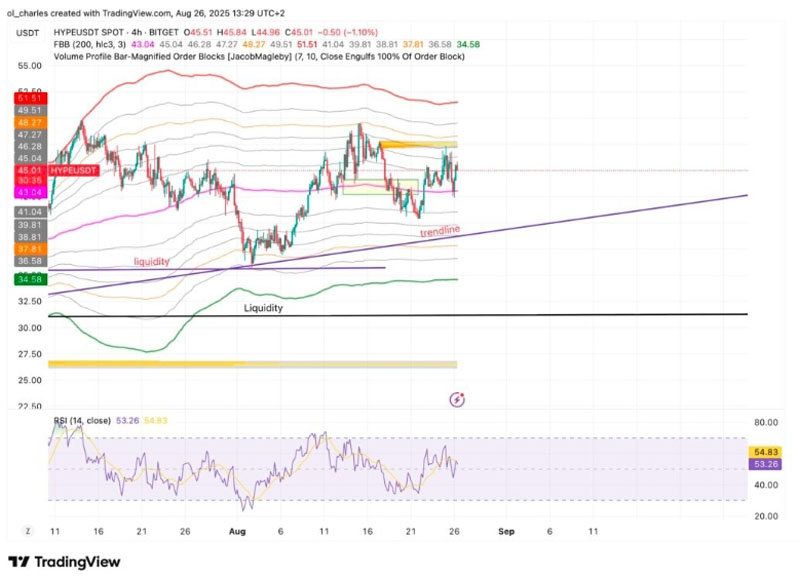Open the USDT currency selector
Screen dimensions: 800x577
point(29,31)
